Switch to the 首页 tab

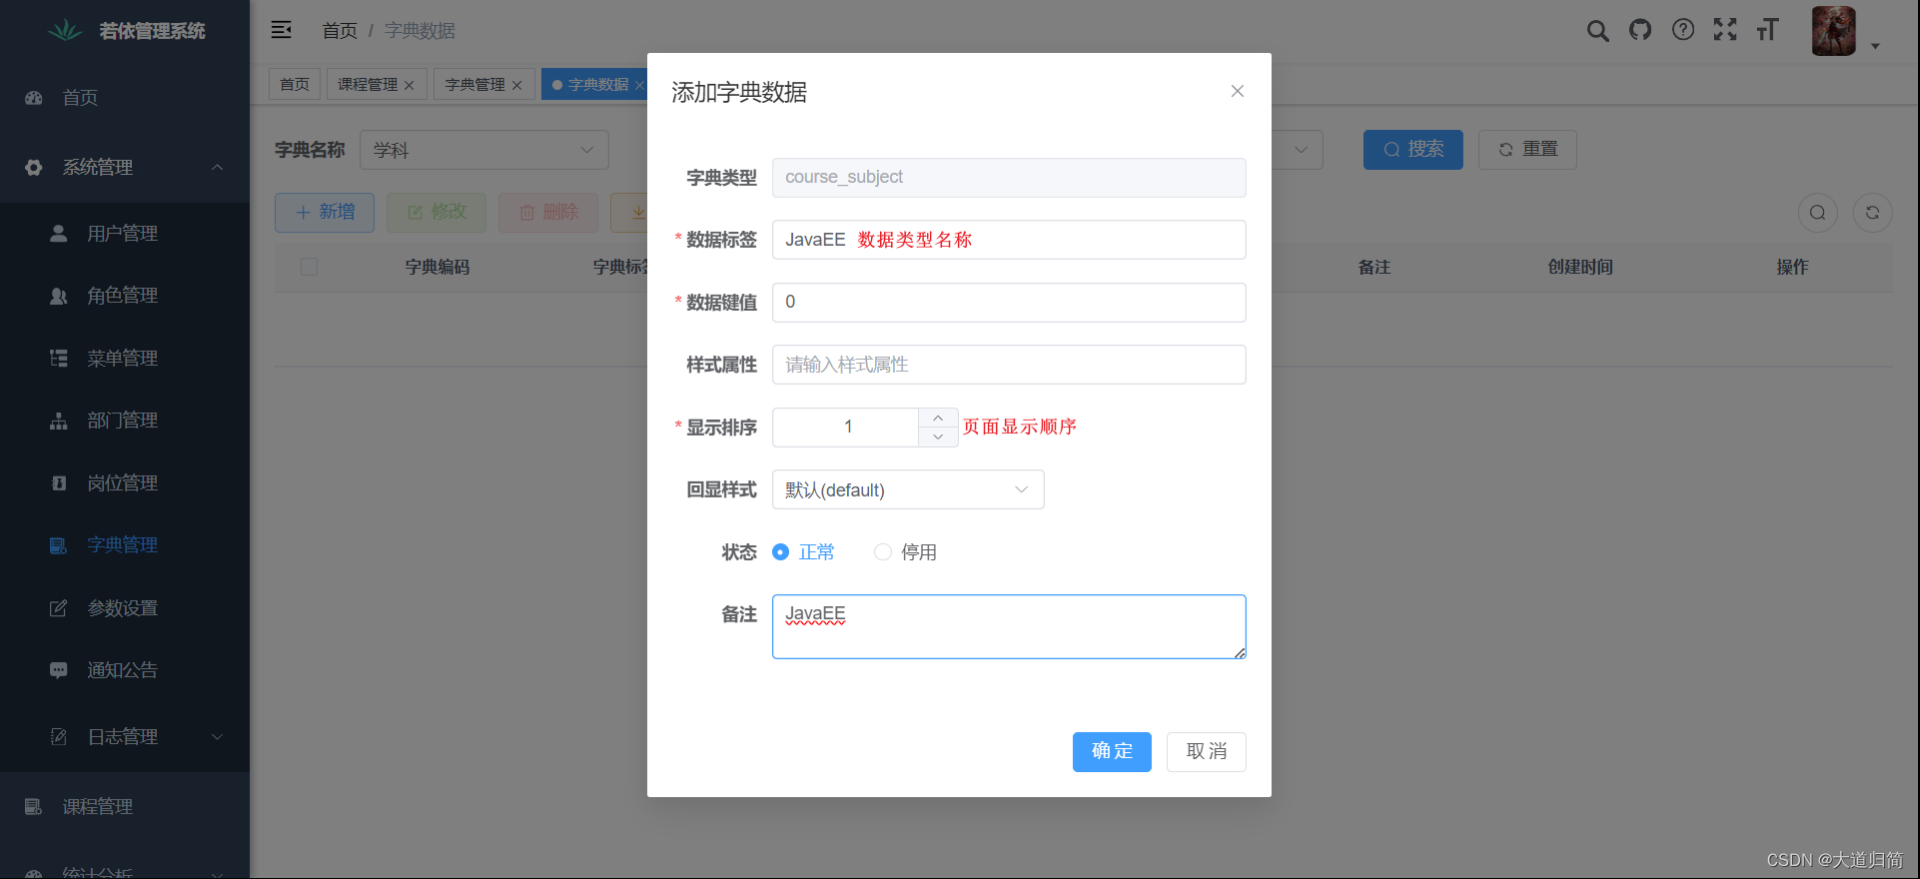pyautogui.click(x=295, y=84)
